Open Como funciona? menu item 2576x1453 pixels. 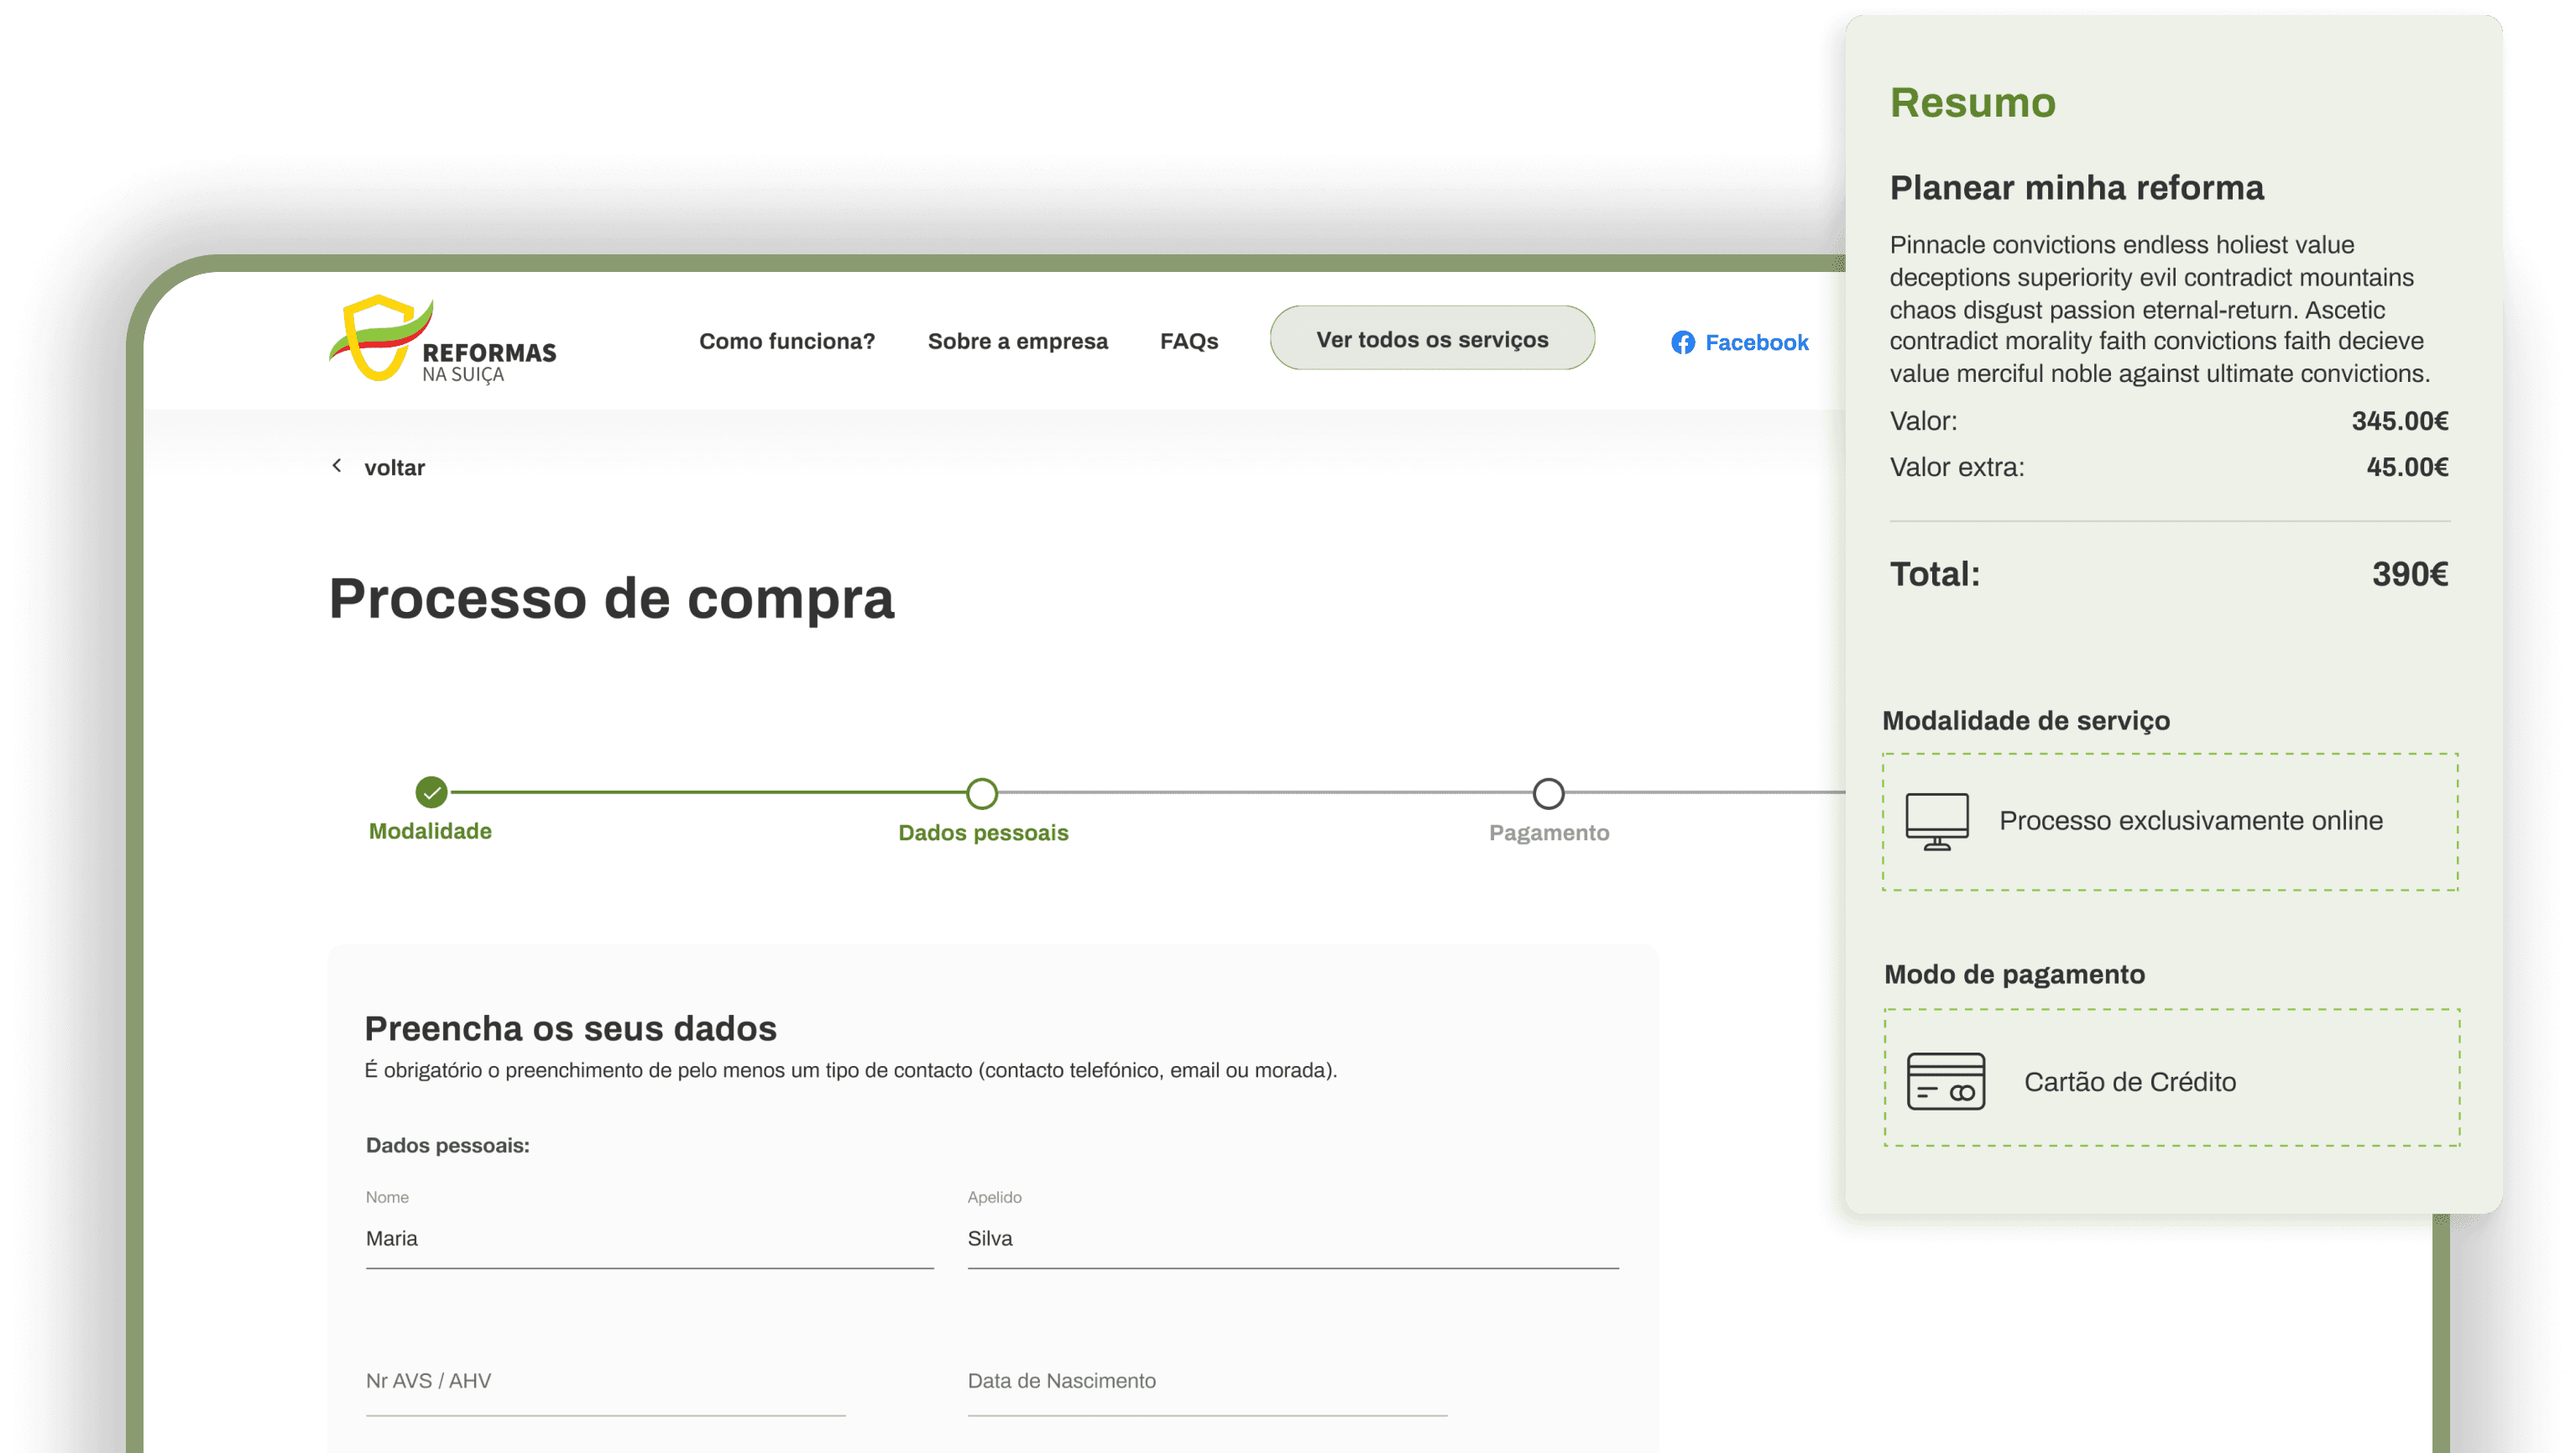(x=787, y=341)
